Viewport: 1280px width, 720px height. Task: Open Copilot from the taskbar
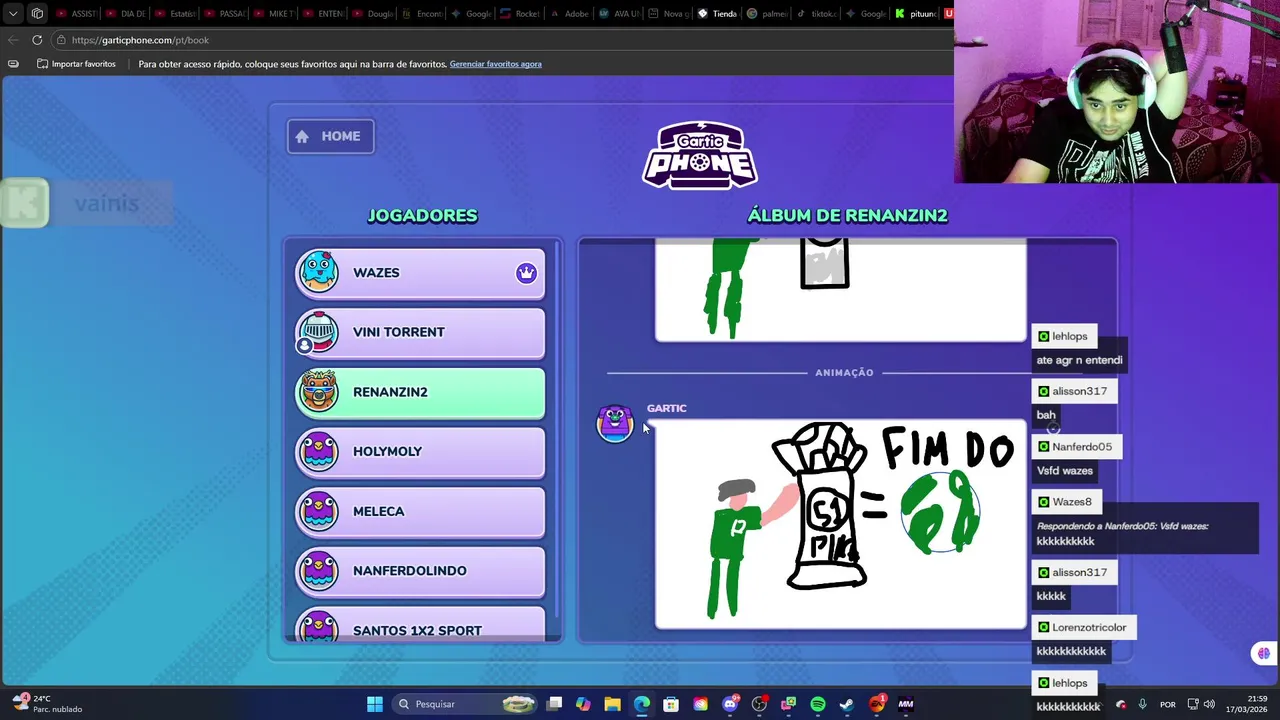(583, 704)
